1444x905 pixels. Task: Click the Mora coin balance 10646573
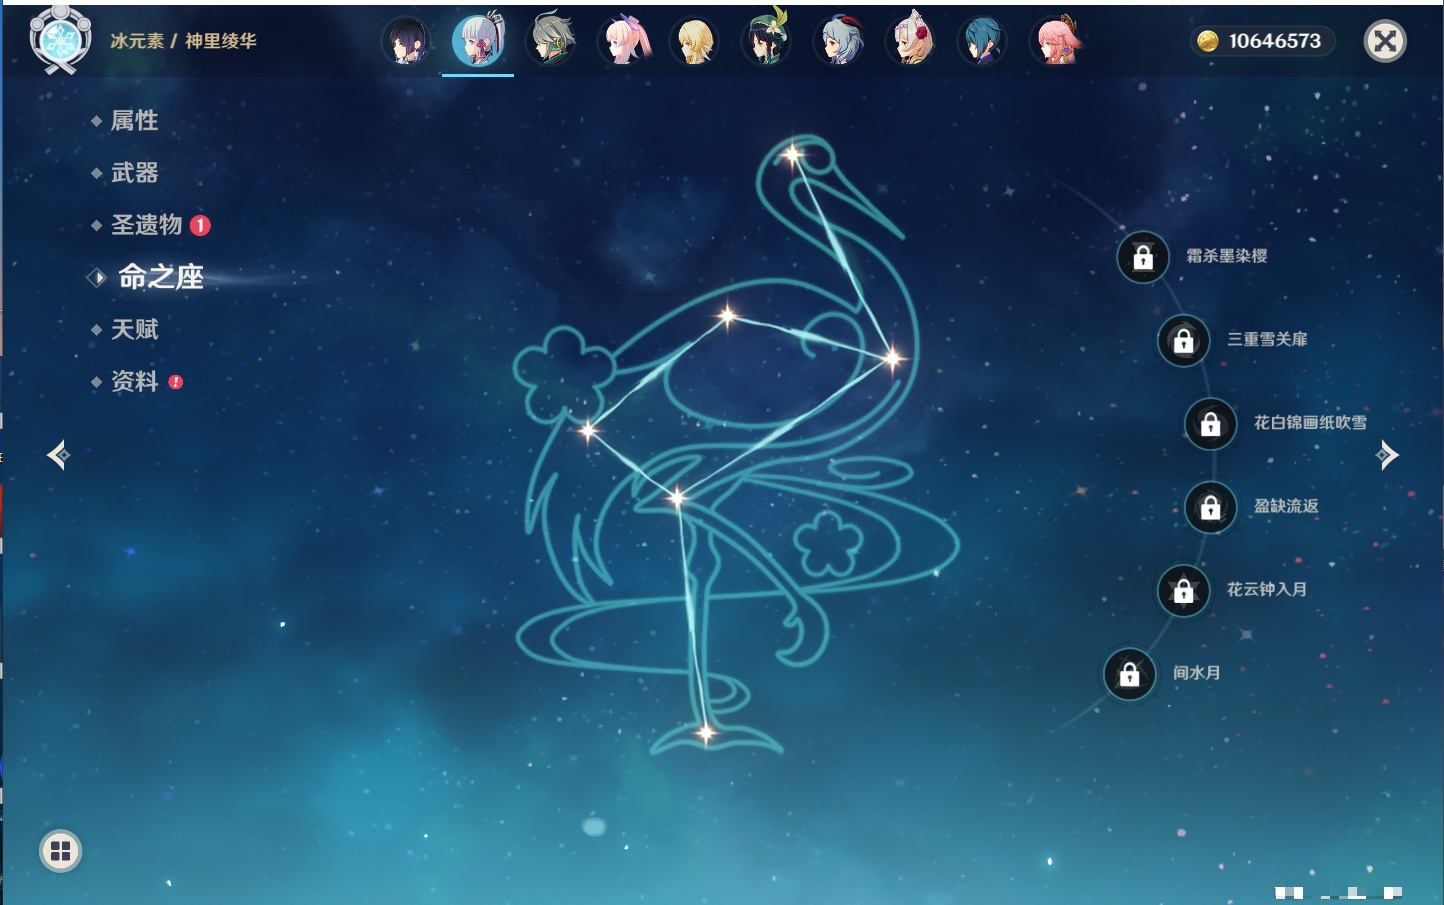1262,41
